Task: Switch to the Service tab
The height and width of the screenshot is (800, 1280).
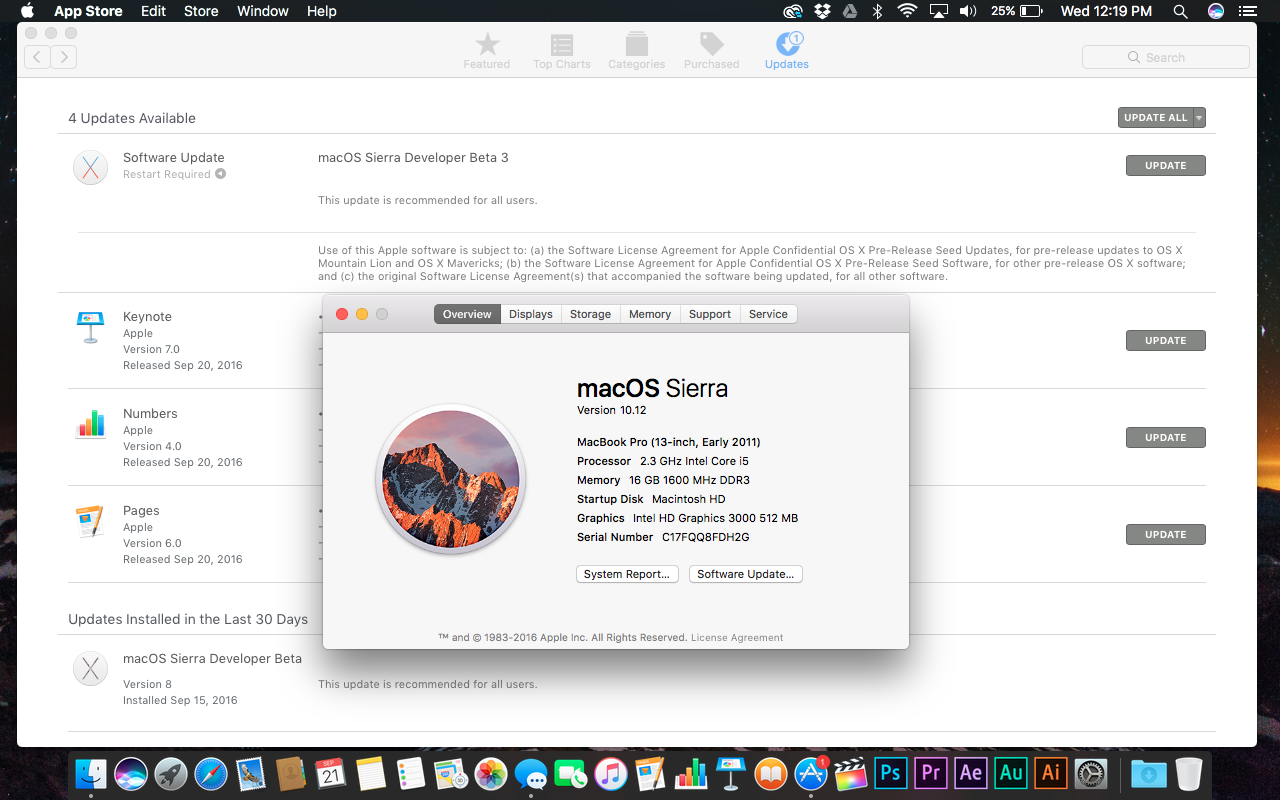Action: pos(769,314)
